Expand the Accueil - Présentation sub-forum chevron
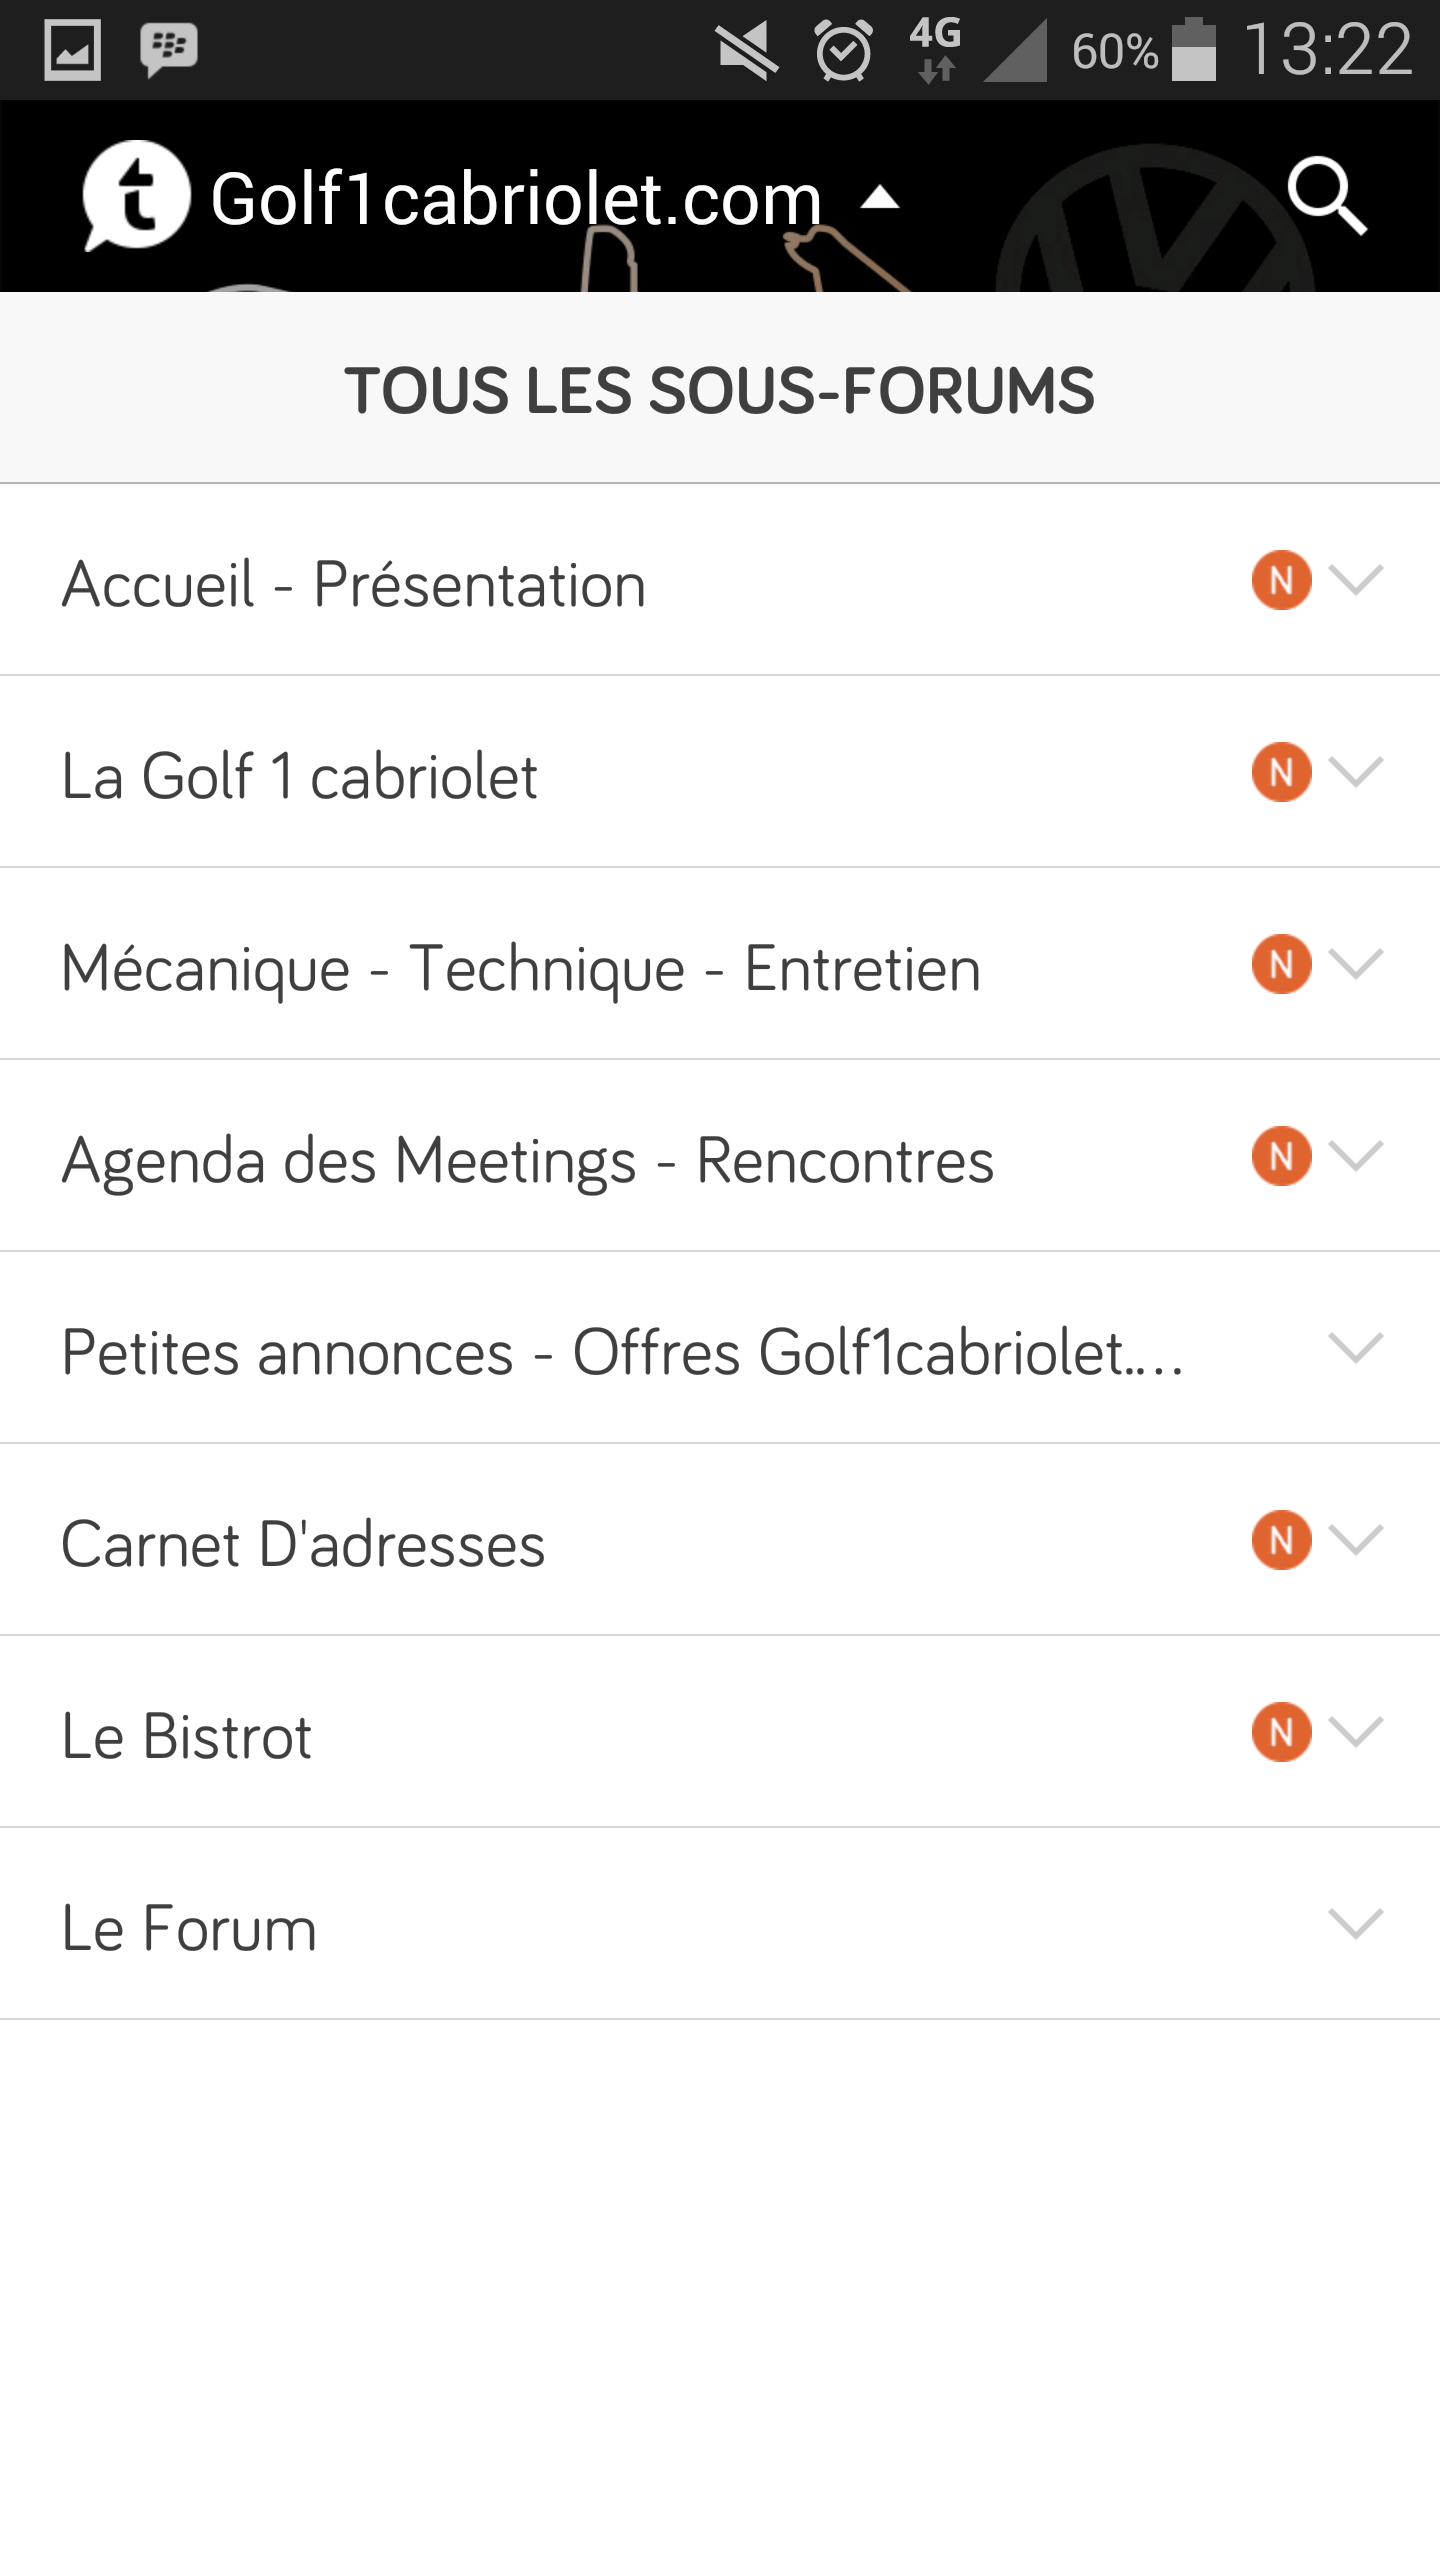 pyautogui.click(x=1355, y=580)
